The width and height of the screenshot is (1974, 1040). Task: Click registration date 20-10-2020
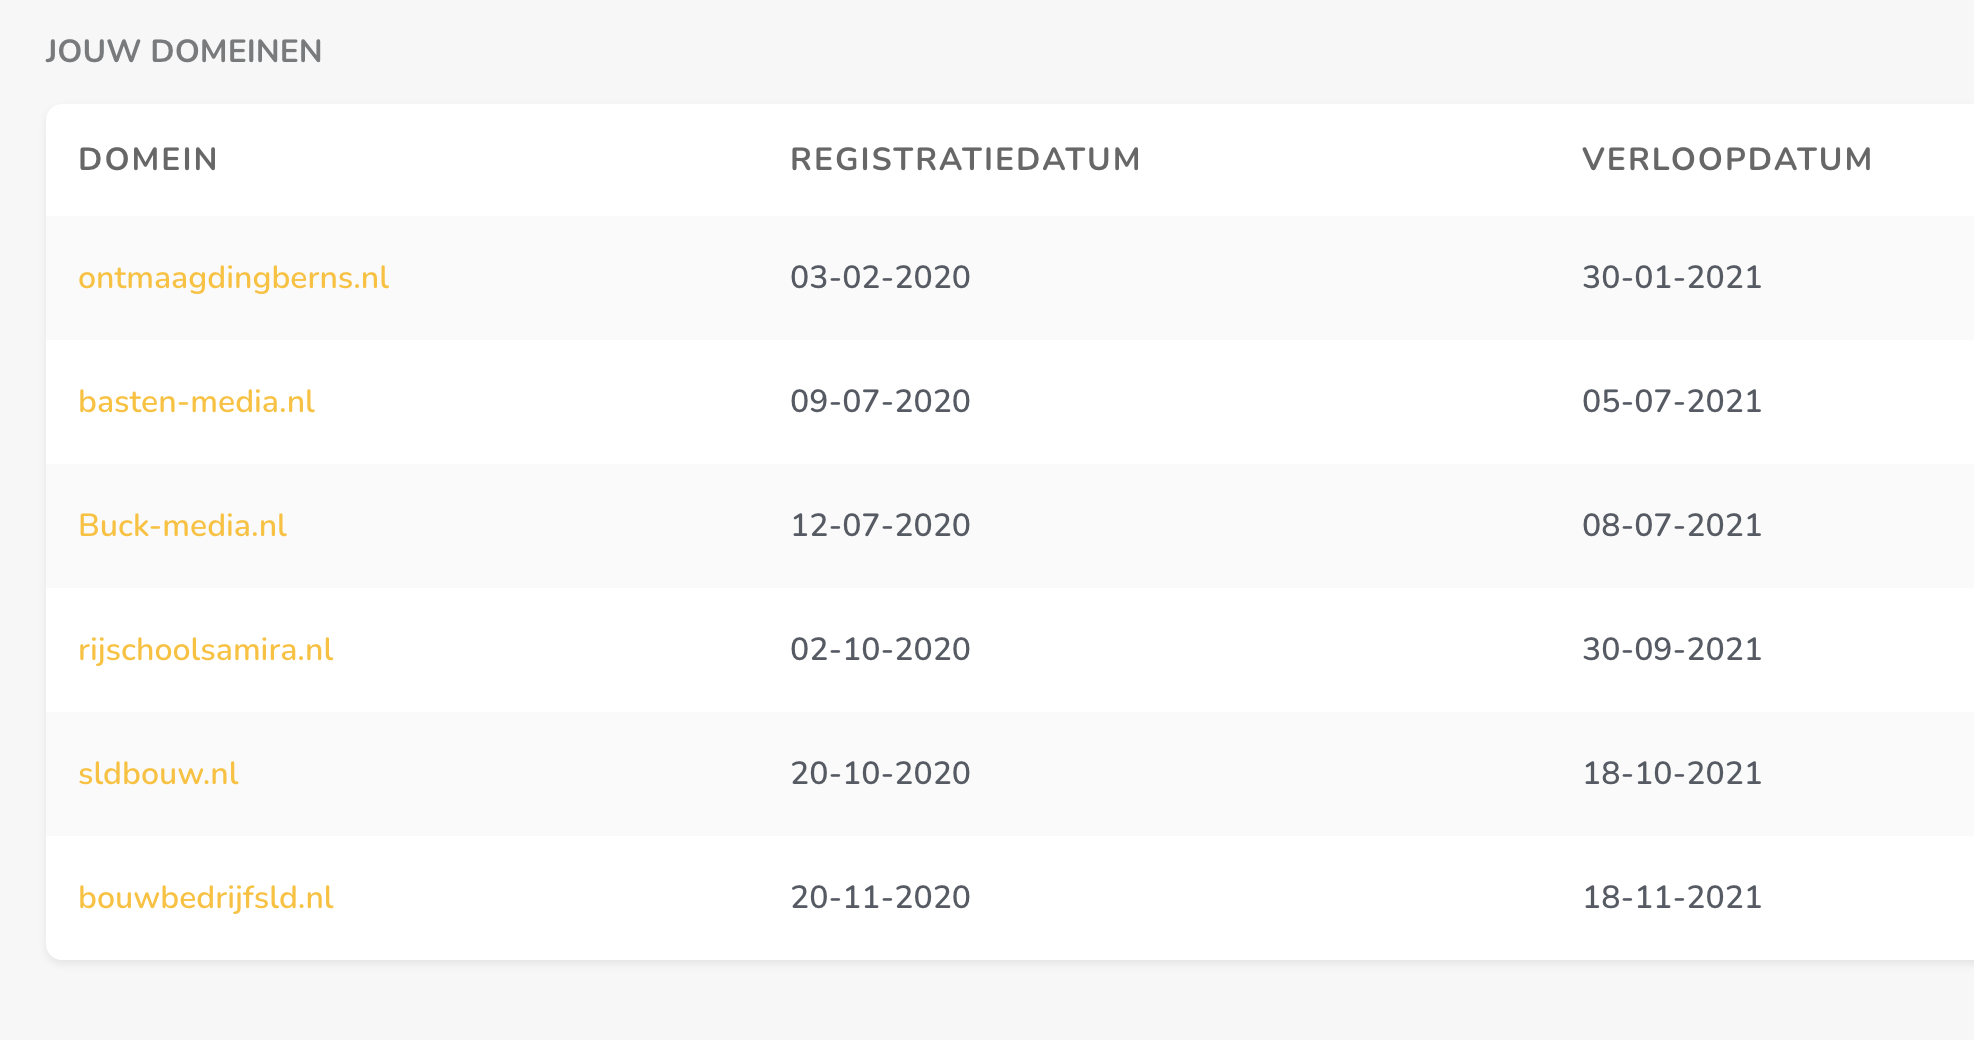880,774
